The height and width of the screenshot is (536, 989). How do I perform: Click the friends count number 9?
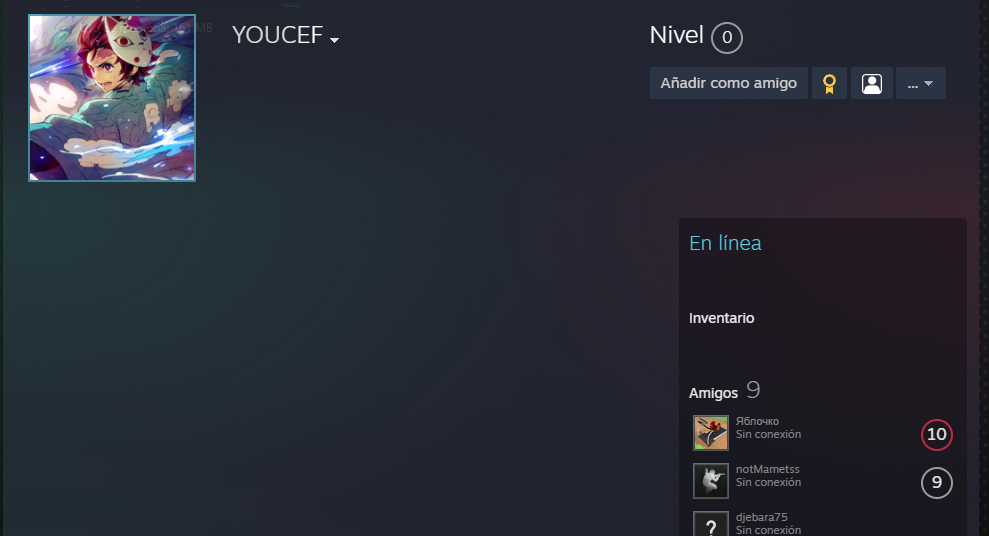(753, 390)
